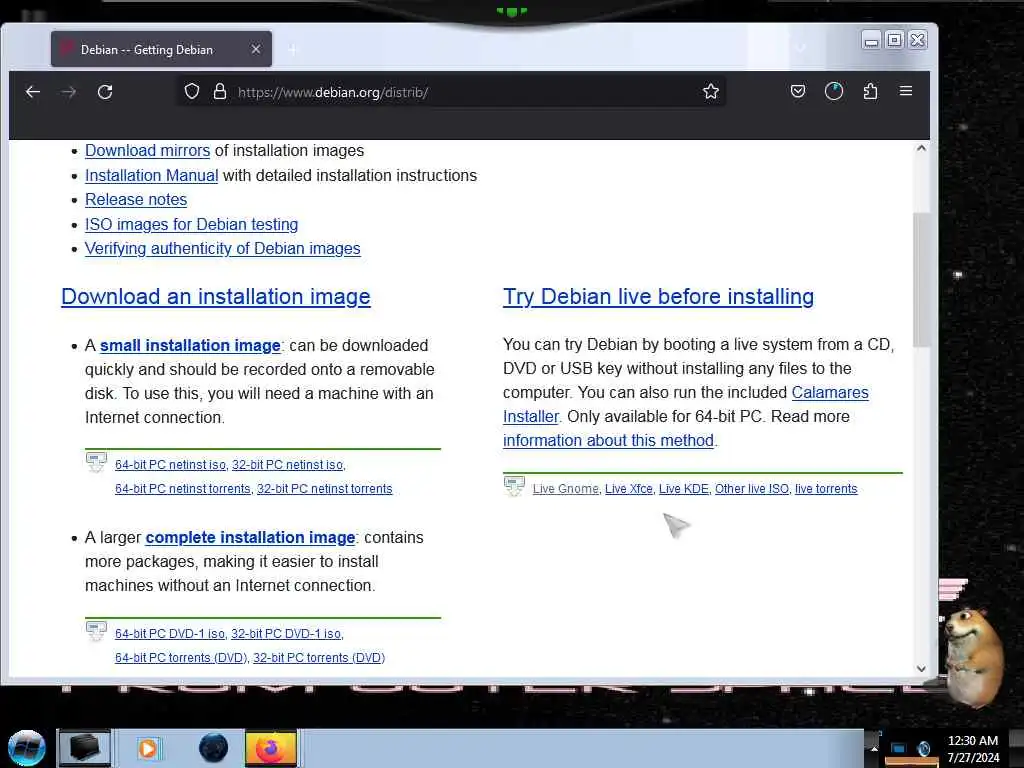The height and width of the screenshot is (768, 1024).
Task: Open the dark globe taskbar icon
Action: click(x=213, y=748)
